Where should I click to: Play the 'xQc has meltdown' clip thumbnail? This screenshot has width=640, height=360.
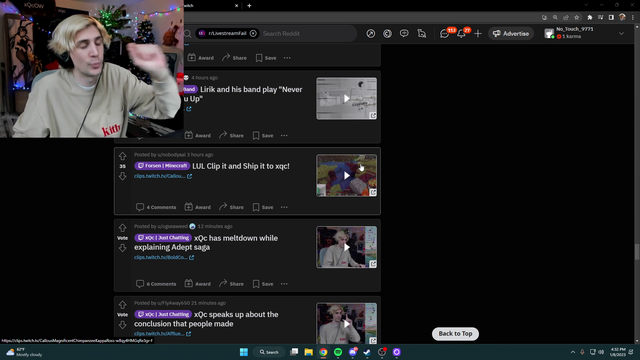[x=347, y=247]
